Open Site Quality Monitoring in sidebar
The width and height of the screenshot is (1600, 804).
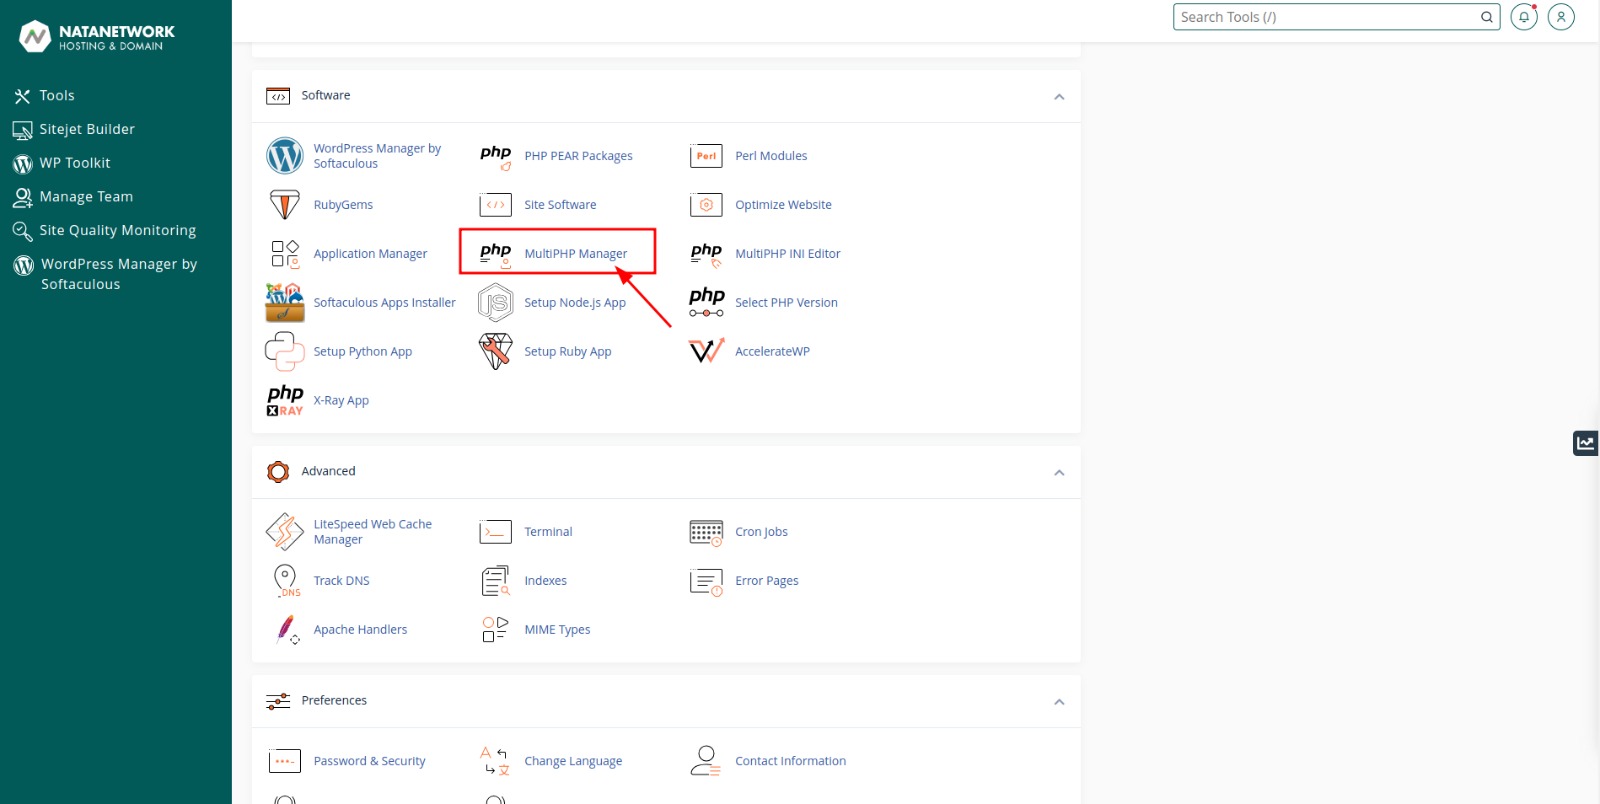click(116, 231)
